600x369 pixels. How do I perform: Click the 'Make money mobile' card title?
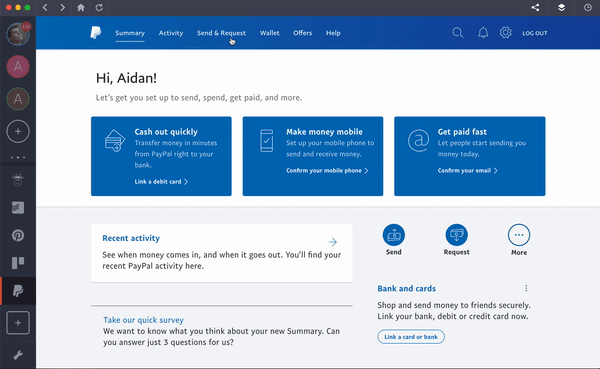point(324,132)
